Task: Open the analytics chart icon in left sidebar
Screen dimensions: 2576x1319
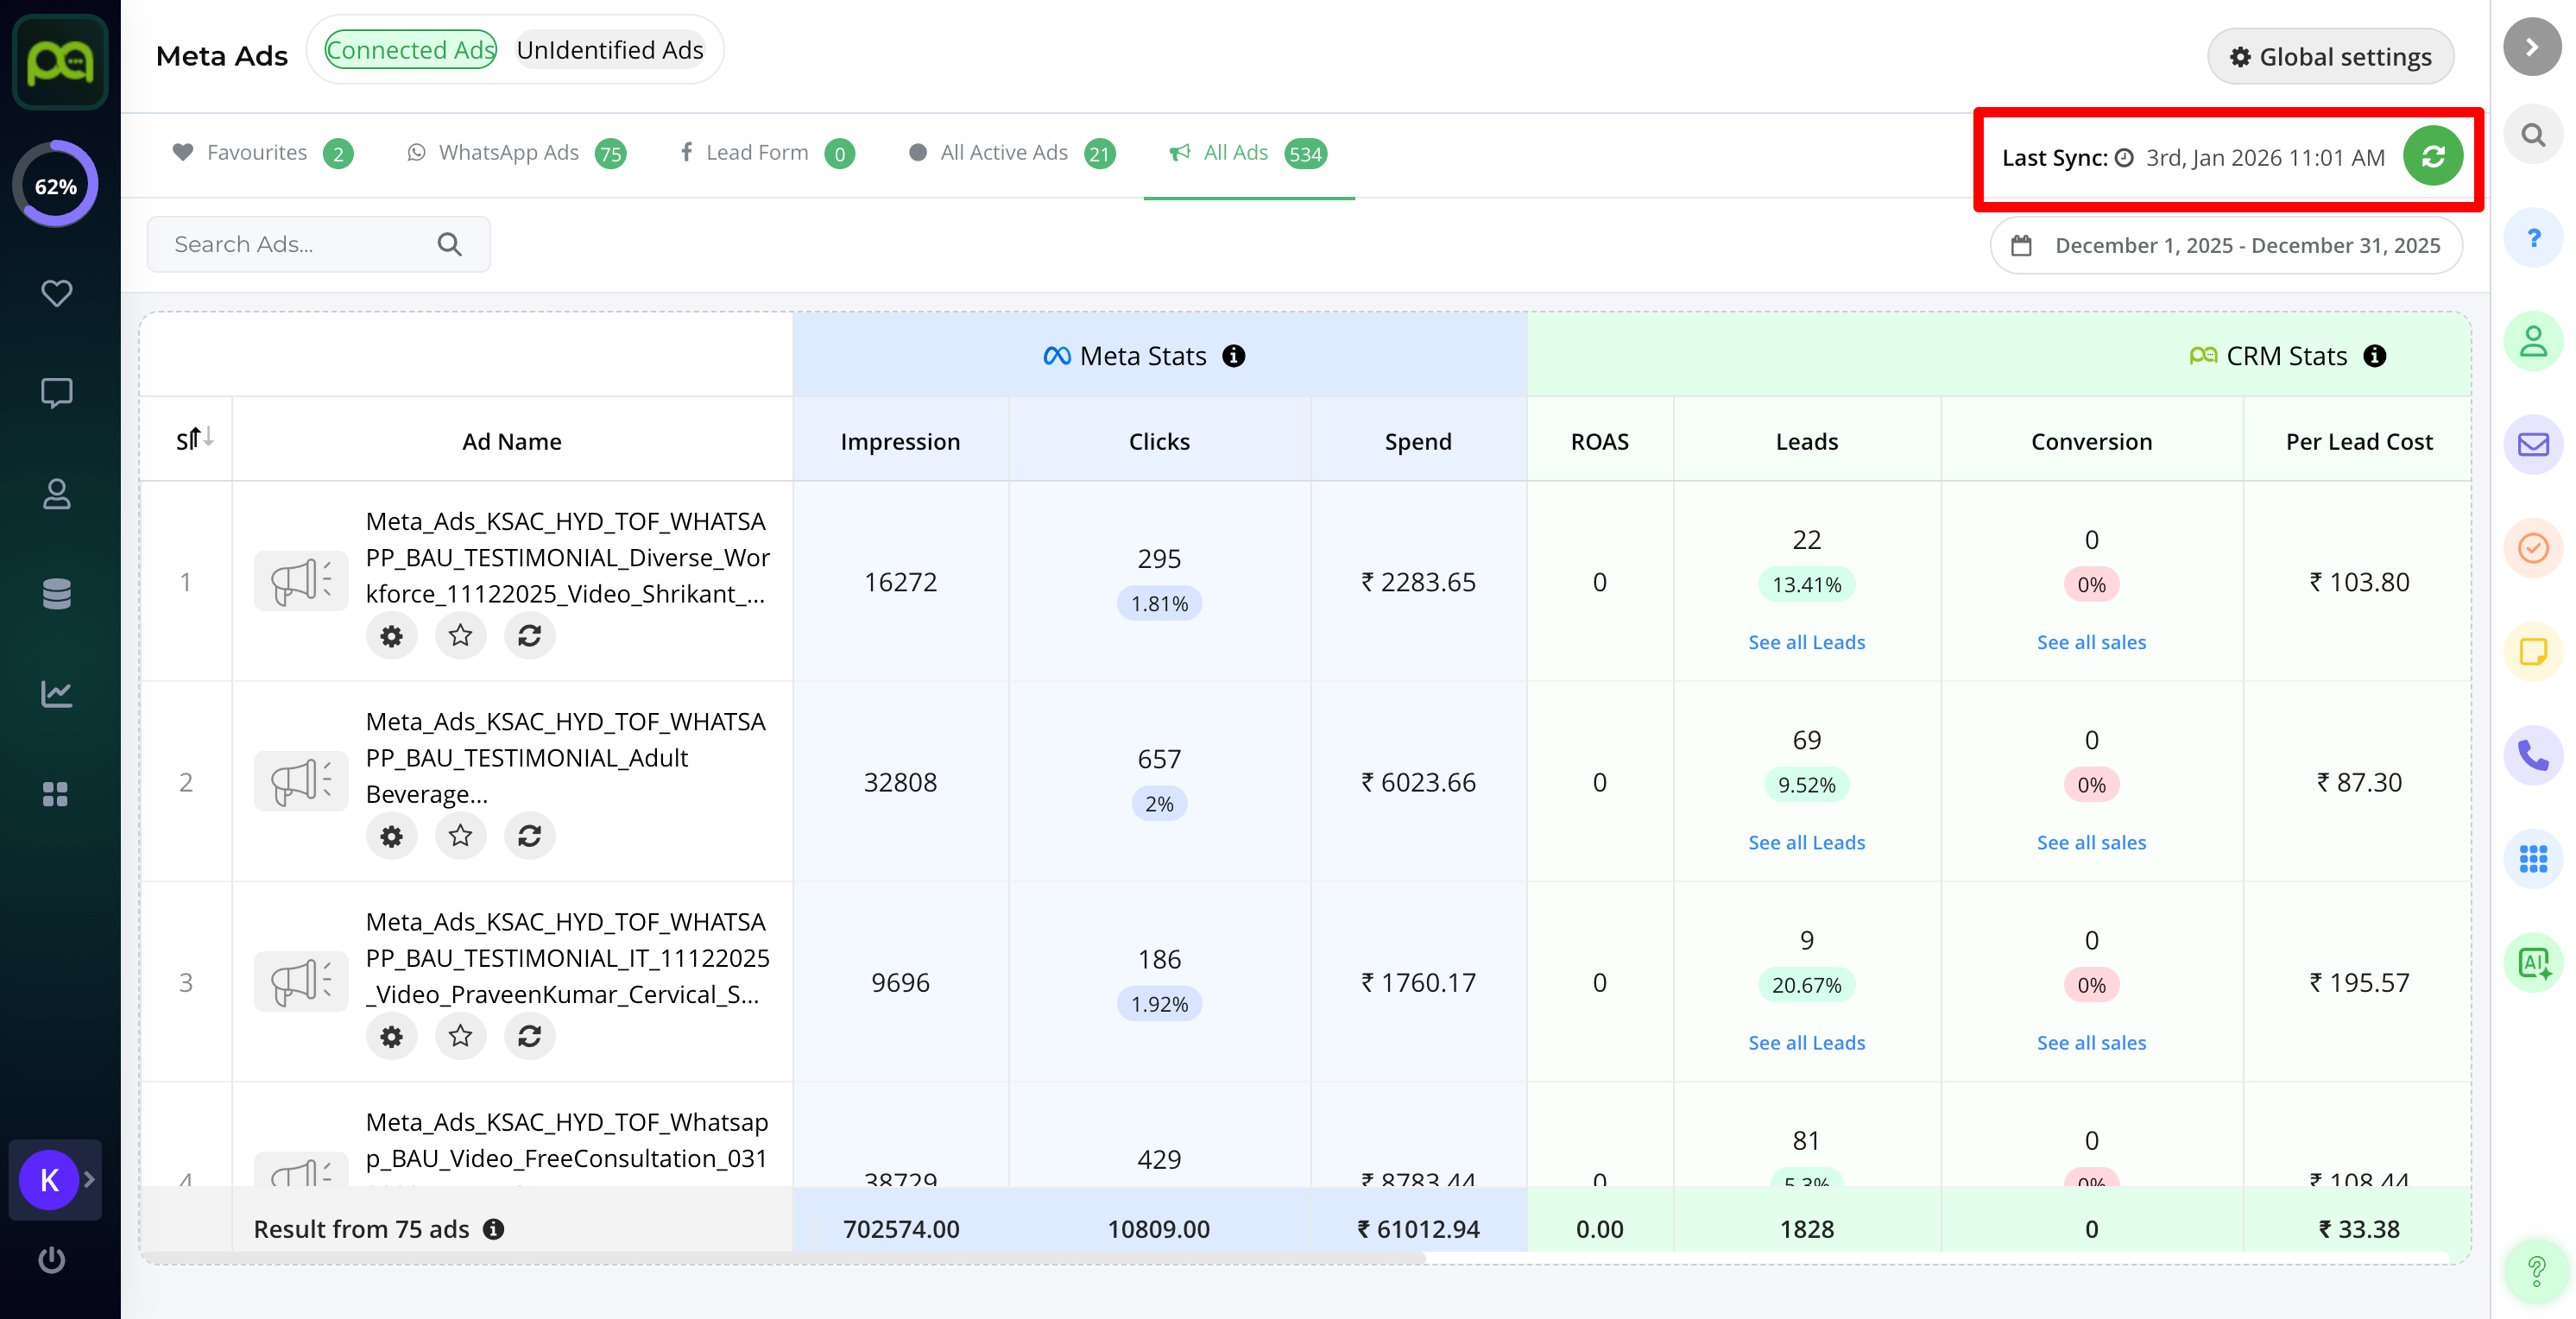Action: (56, 693)
